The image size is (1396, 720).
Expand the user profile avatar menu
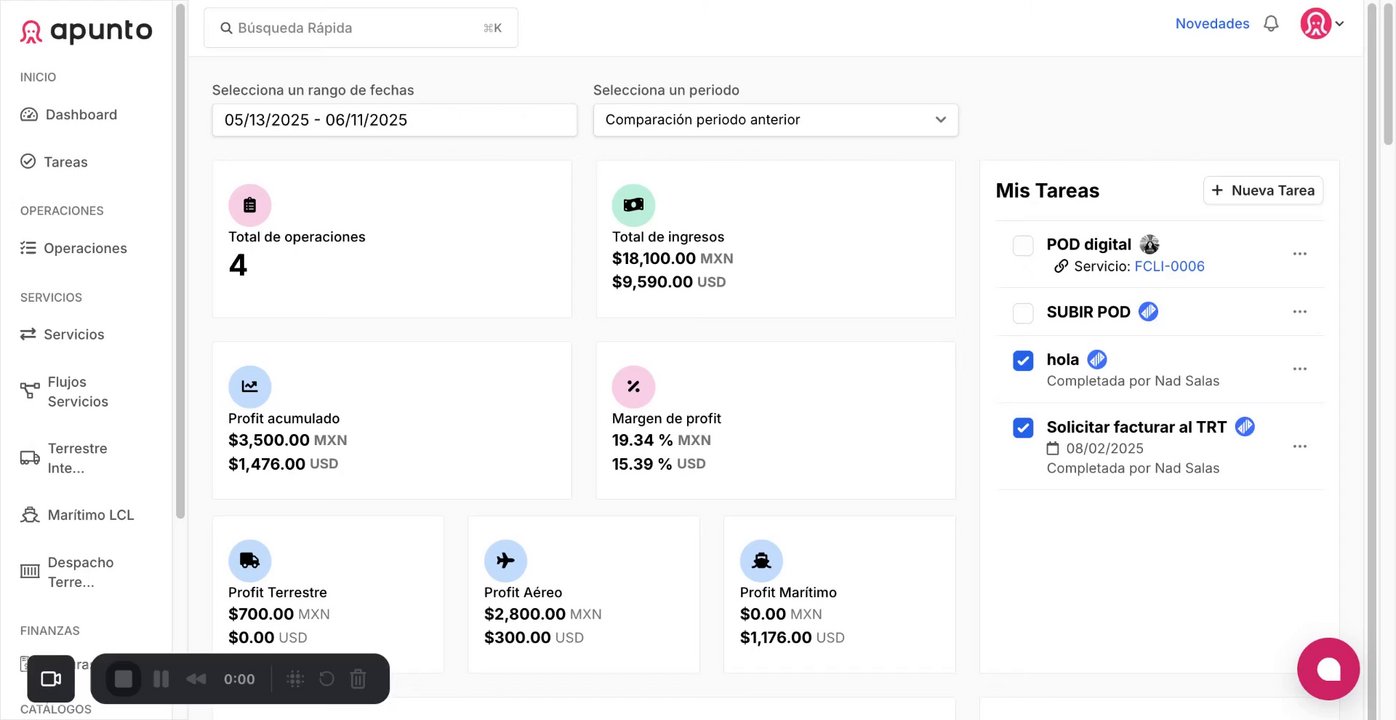pos(1321,24)
